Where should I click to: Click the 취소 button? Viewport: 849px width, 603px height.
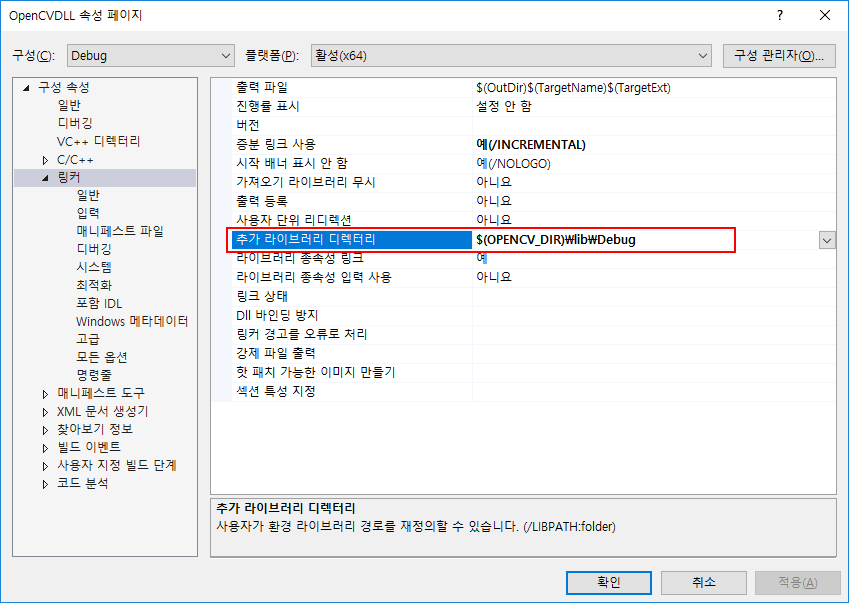click(x=703, y=582)
